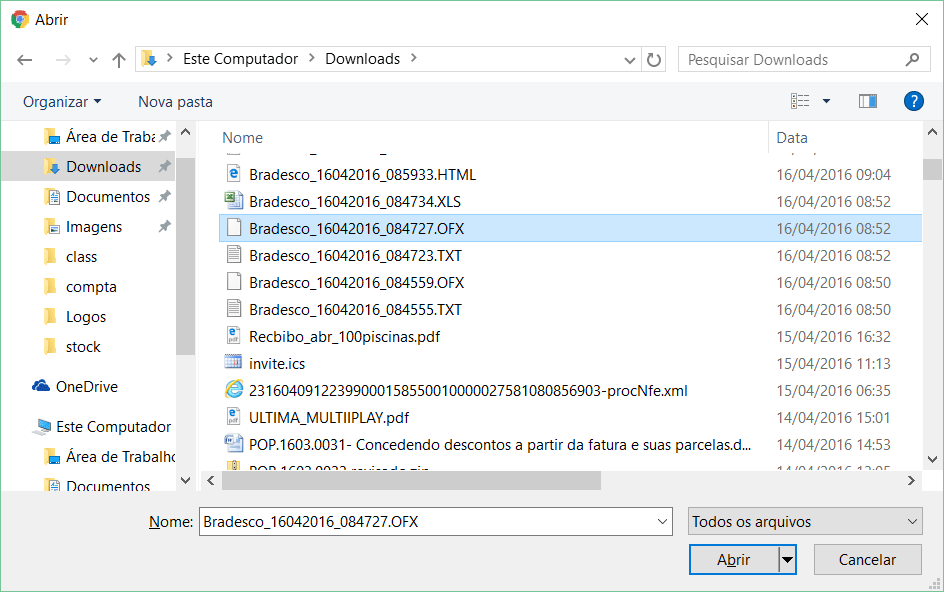Click the Downloads folder icon in address bar

point(149,58)
